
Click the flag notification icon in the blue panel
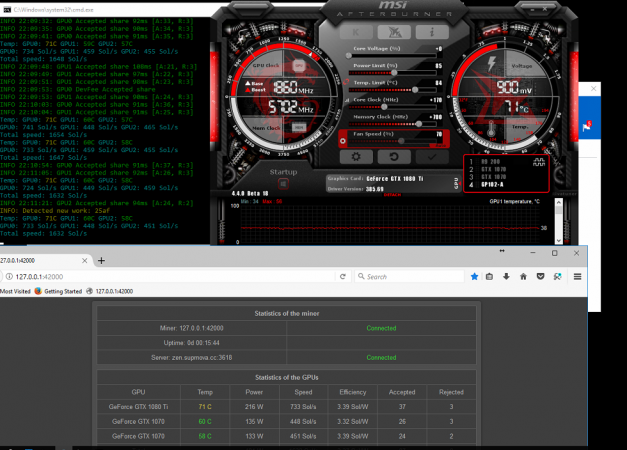pos(587,126)
